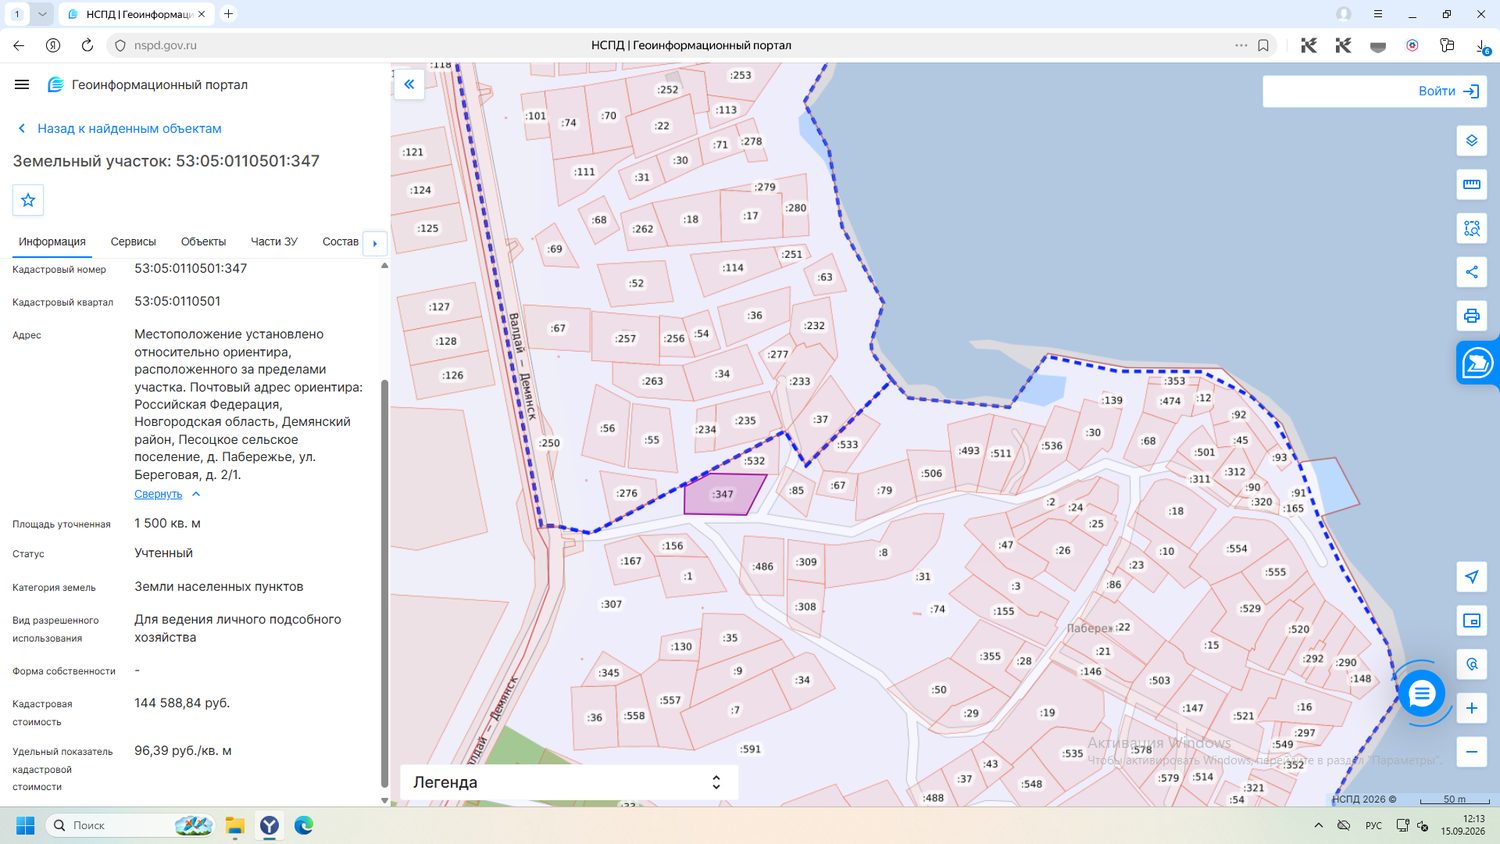Print the map with printer icon
This screenshot has width=1500, height=844.
(1471, 316)
